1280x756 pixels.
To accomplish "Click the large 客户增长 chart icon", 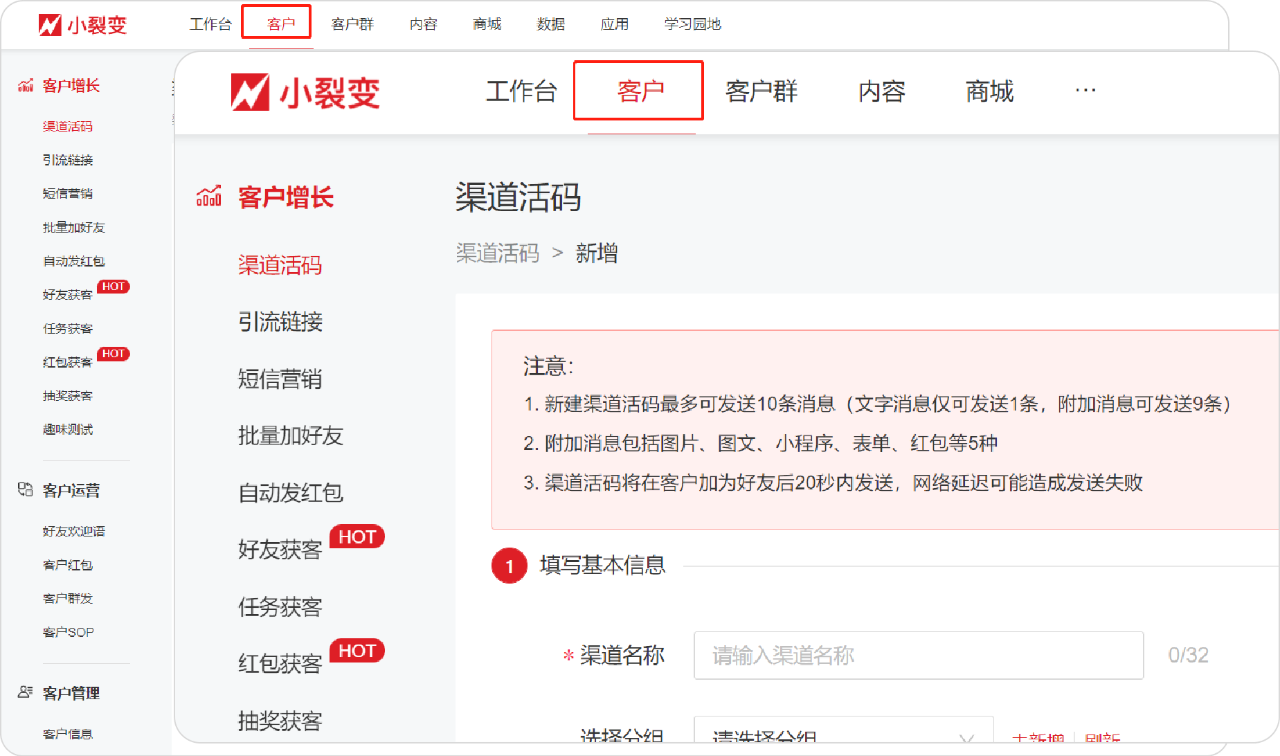I will point(209,196).
